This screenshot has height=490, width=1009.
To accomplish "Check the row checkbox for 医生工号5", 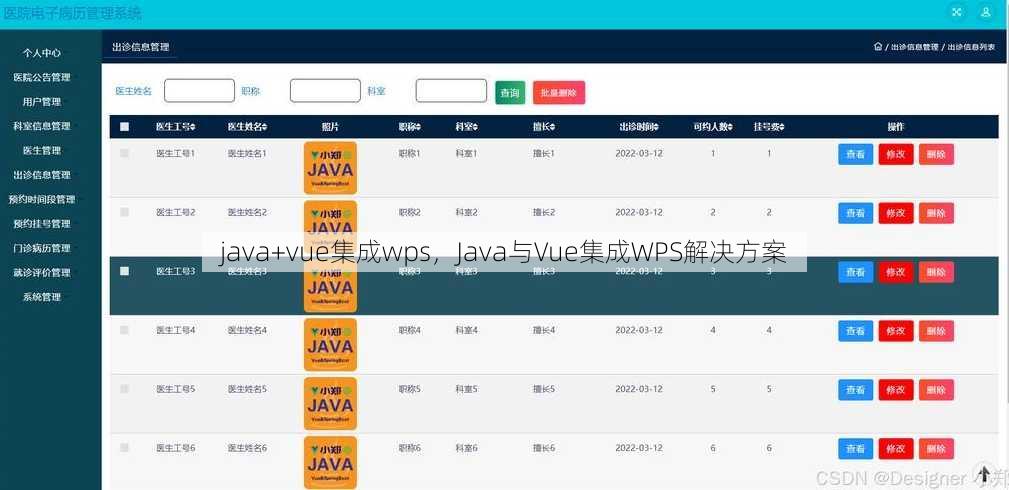I will [x=124, y=389].
